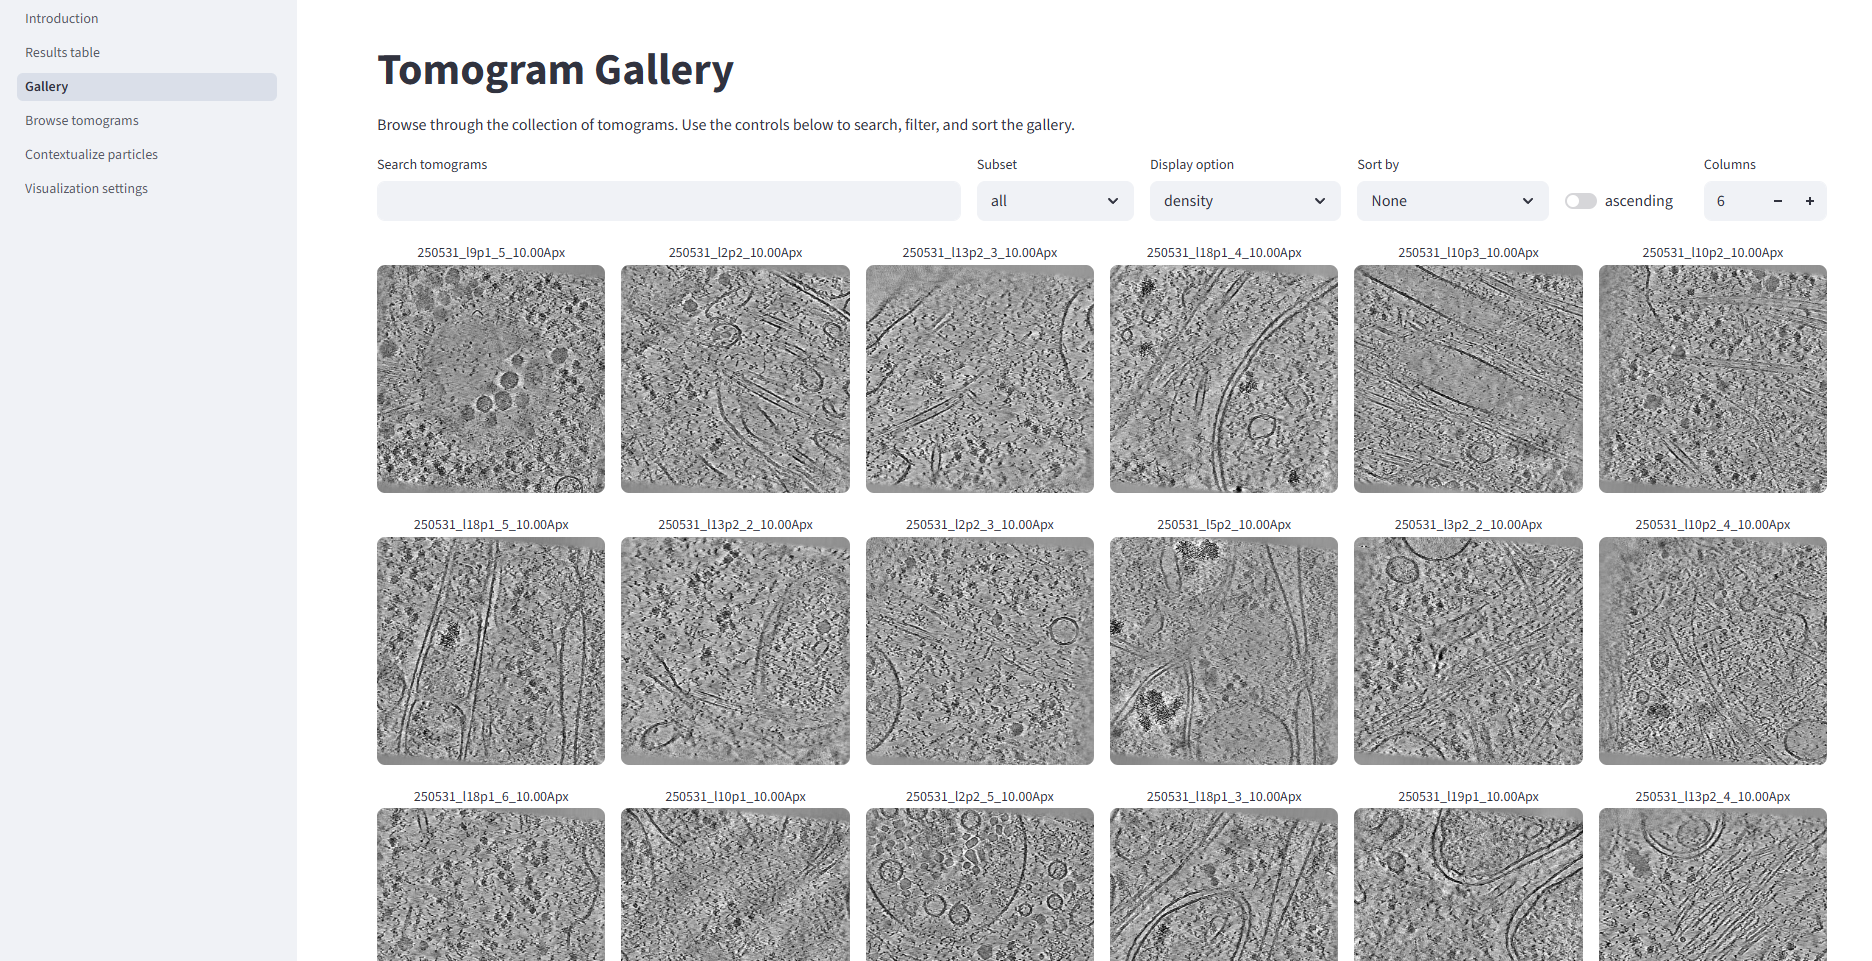Open tomogram thumbnail 250531_l18p1_3_10.00Apx
Viewport: 1872px width, 961px height.
1224,885
